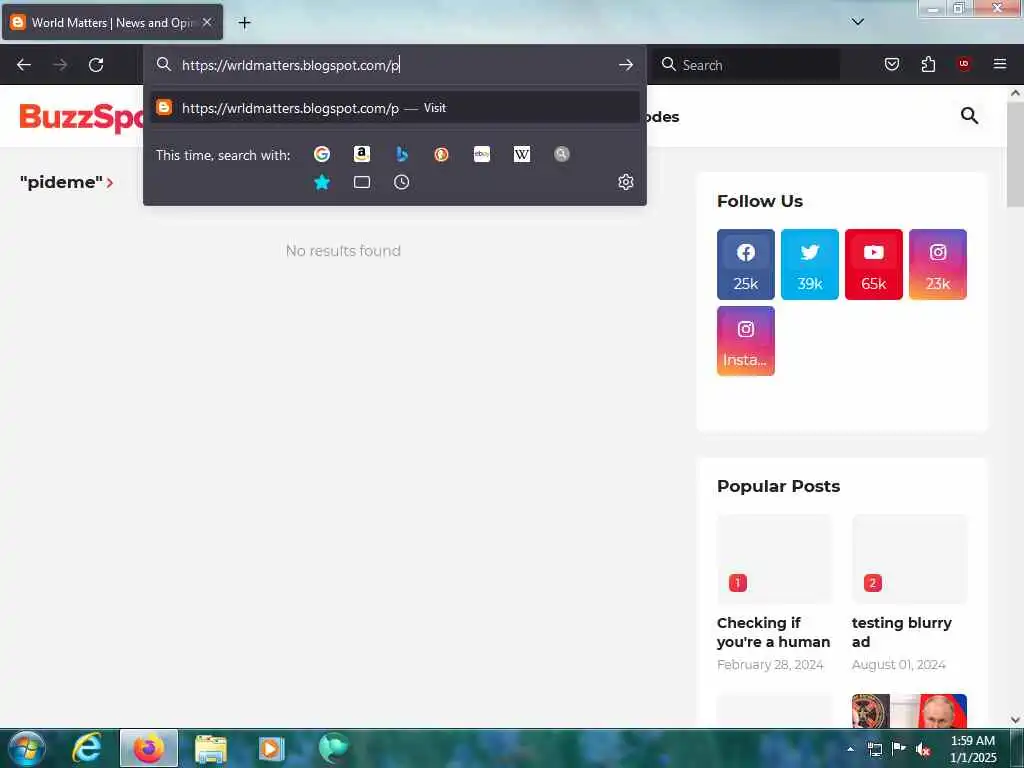Viewport: 1024px width, 768px height.
Task: Click the muted volume tray icon
Action: [x=923, y=750]
